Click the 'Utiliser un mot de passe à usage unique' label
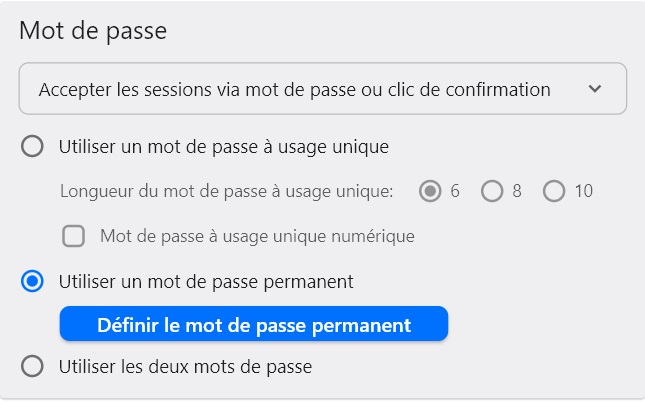The height and width of the screenshot is (402, 645). click(223, 147)
